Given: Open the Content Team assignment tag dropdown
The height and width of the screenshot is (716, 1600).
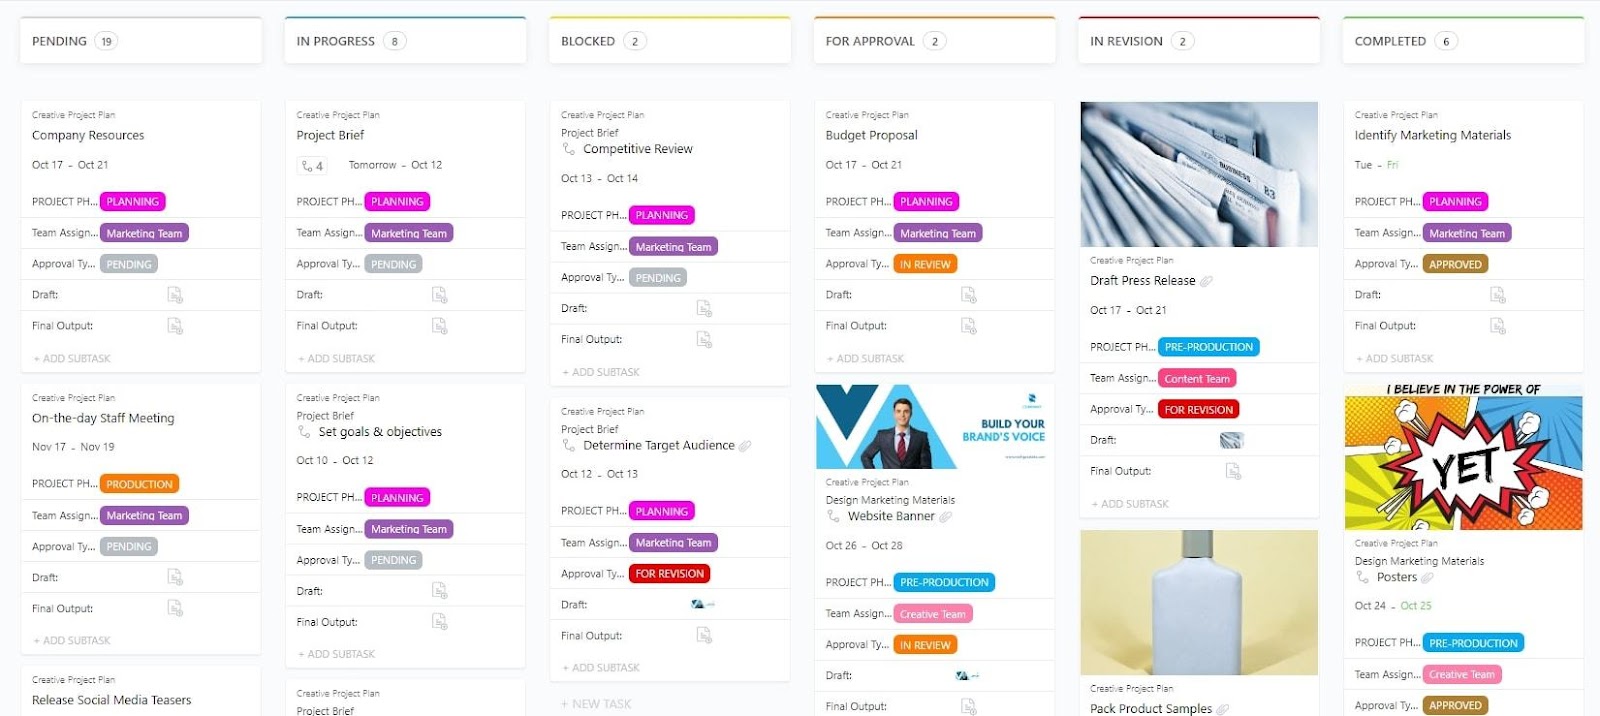Looking at the screenshot, I should pyautogui.click(x=1197, y=379).
